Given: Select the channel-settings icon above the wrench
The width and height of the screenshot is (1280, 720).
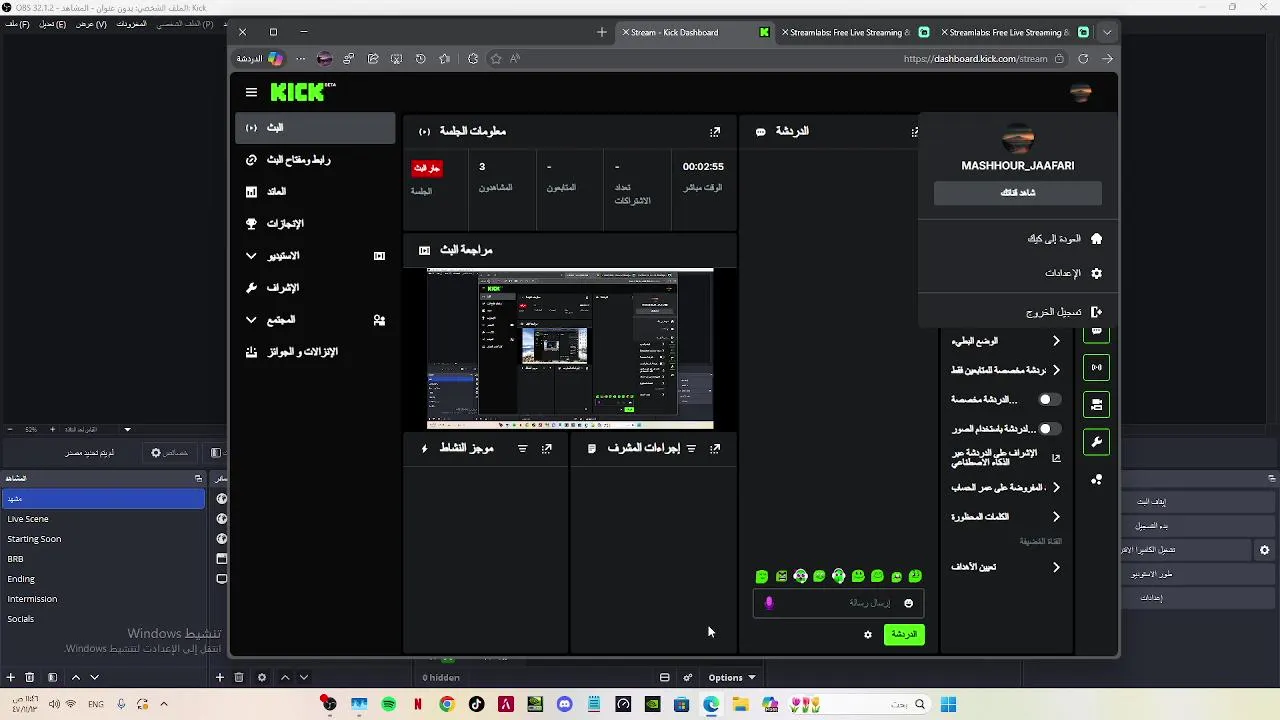Looking at the screenshot, I should (x=1097, y=404).
